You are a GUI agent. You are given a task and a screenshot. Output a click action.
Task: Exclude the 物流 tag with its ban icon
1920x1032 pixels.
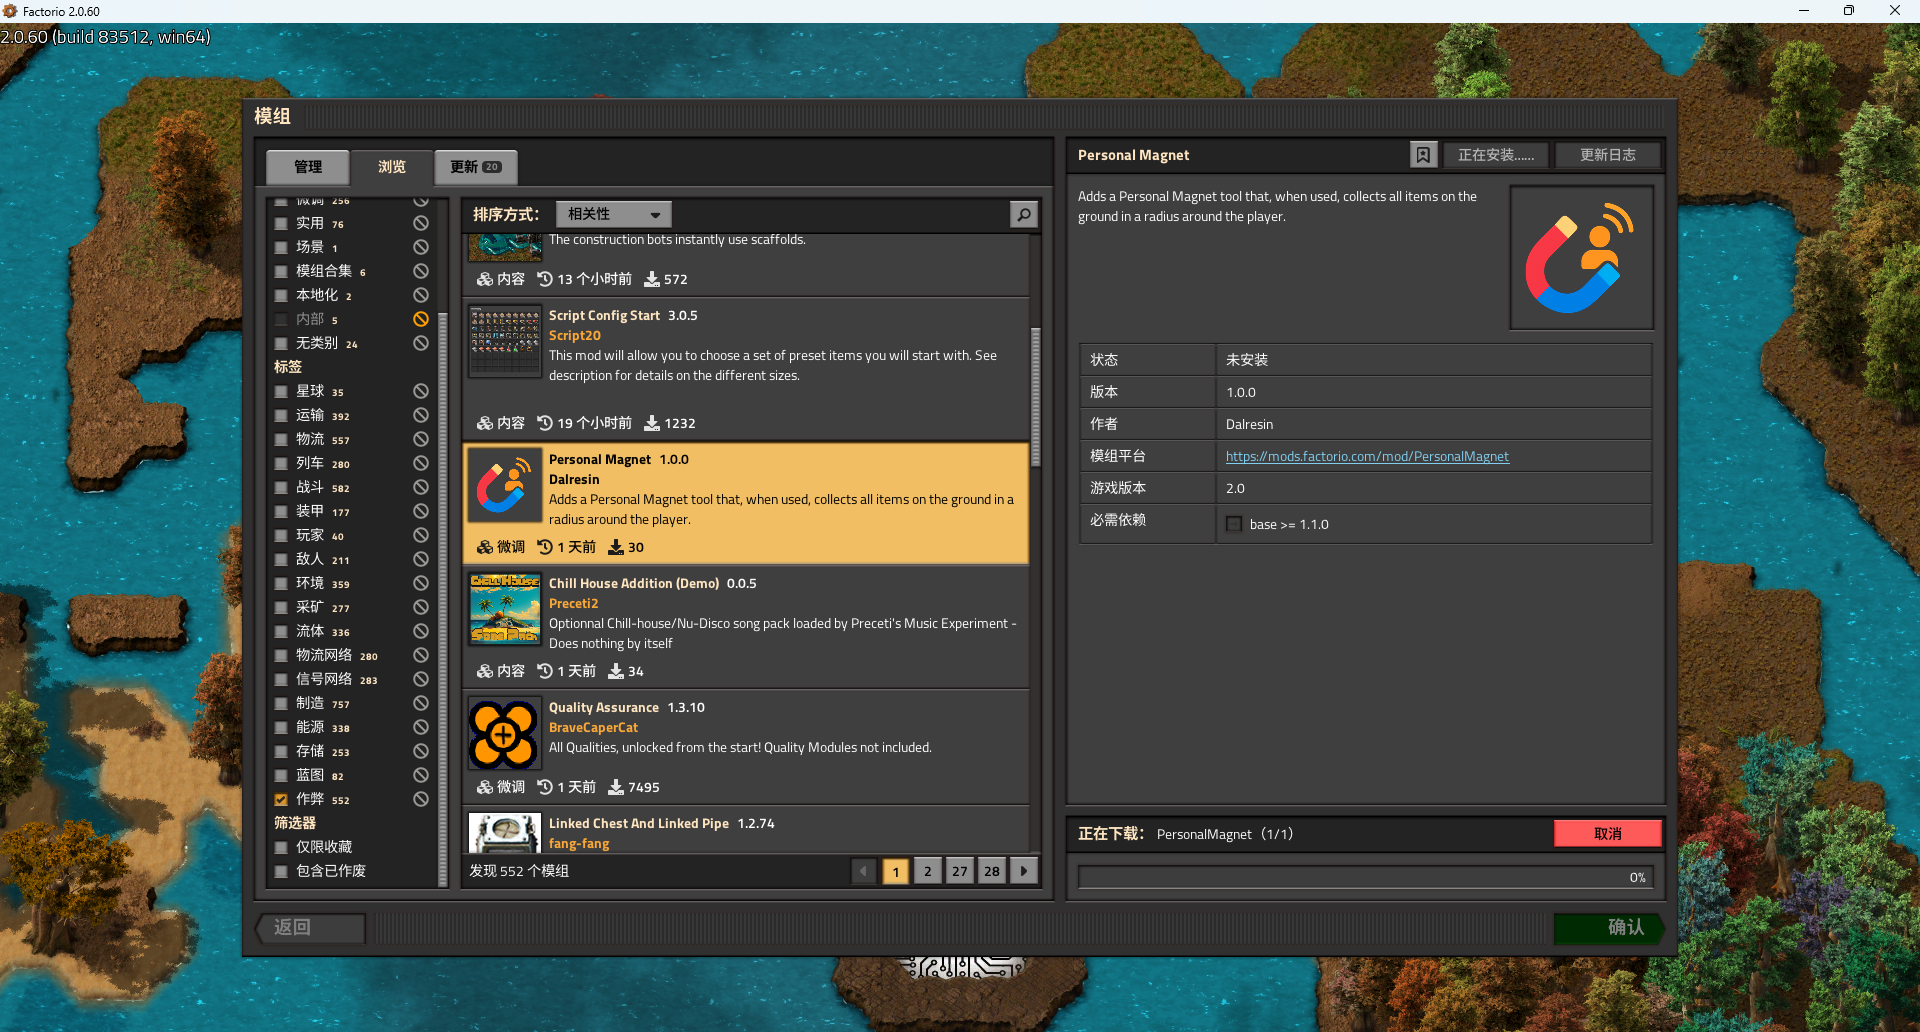point(421,439)
